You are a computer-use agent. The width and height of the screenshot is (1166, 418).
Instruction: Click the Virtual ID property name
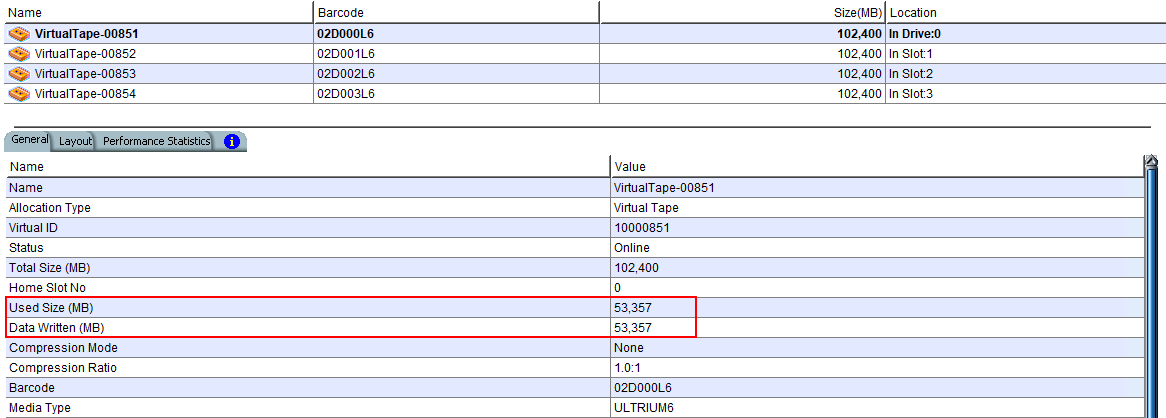click(33, 228)
